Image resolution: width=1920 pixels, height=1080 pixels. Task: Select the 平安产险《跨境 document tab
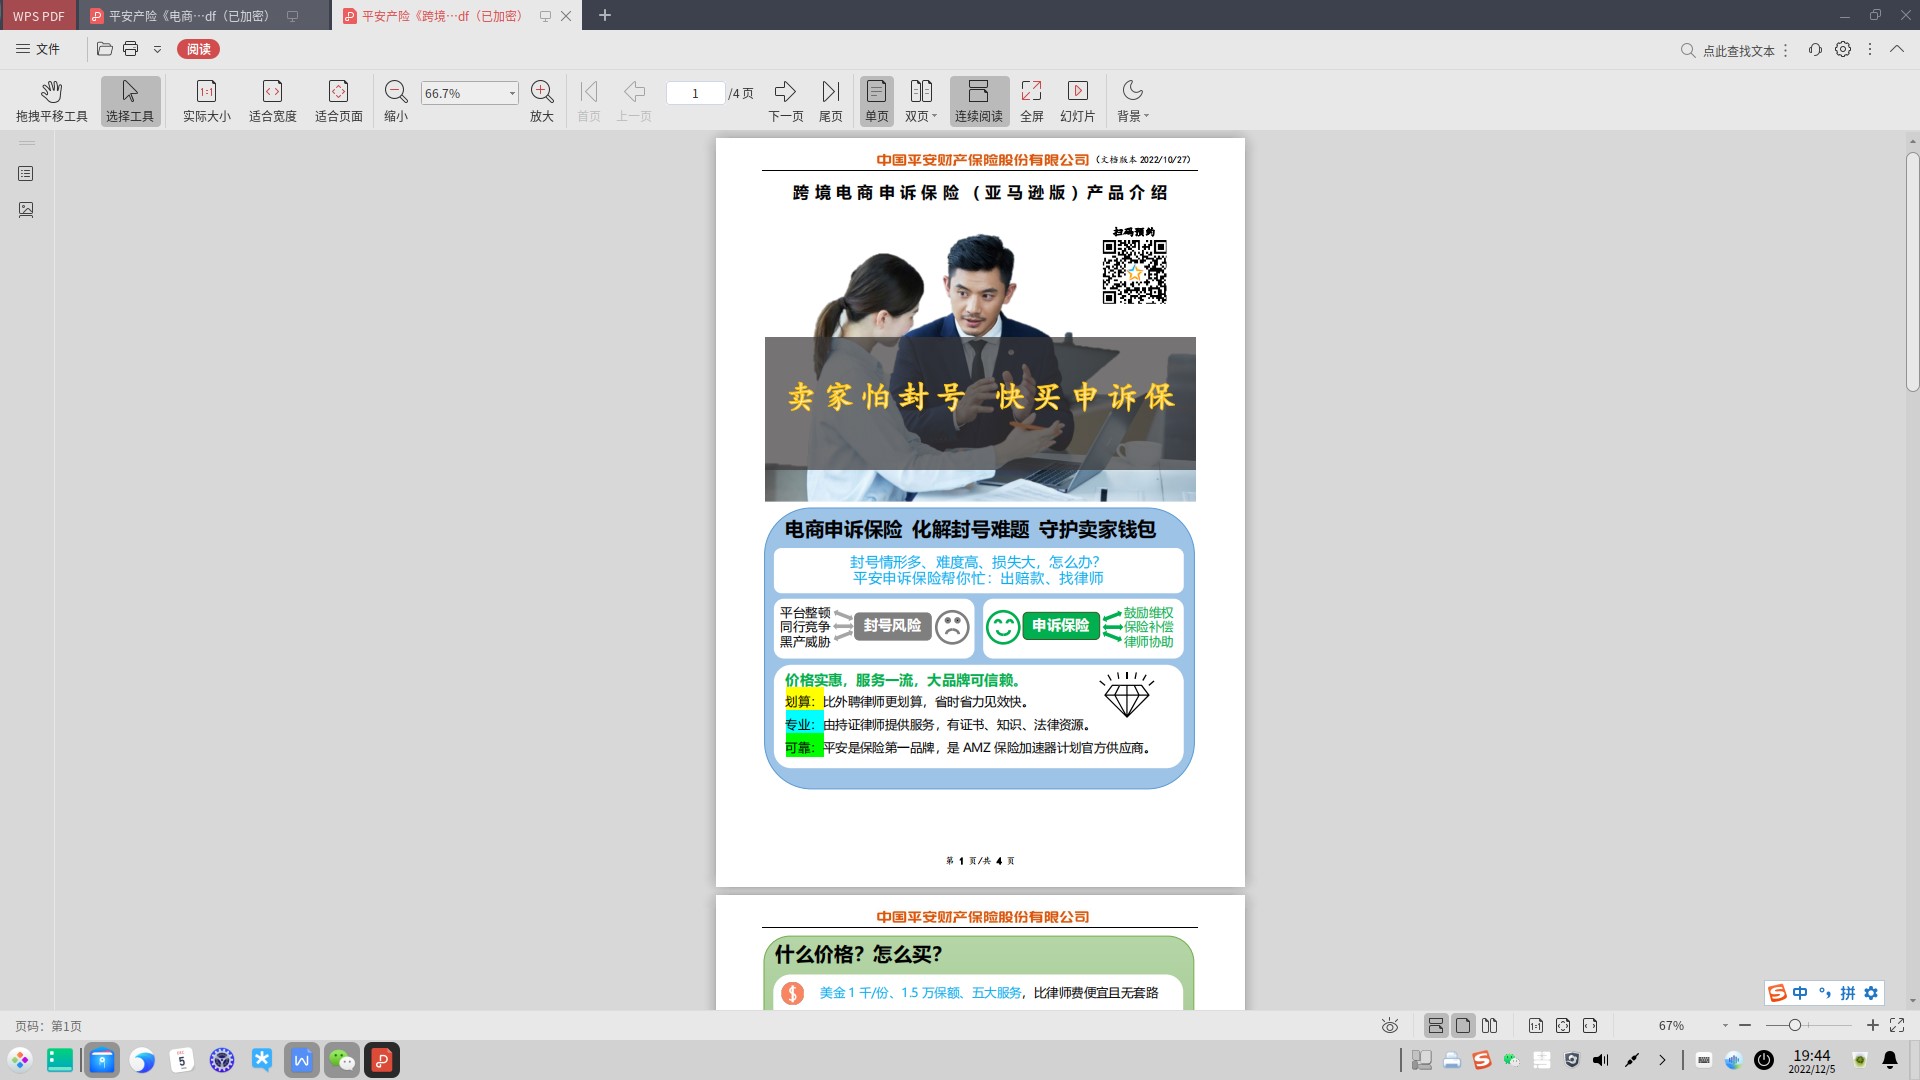pyautogui.click(x=440, y=16)
